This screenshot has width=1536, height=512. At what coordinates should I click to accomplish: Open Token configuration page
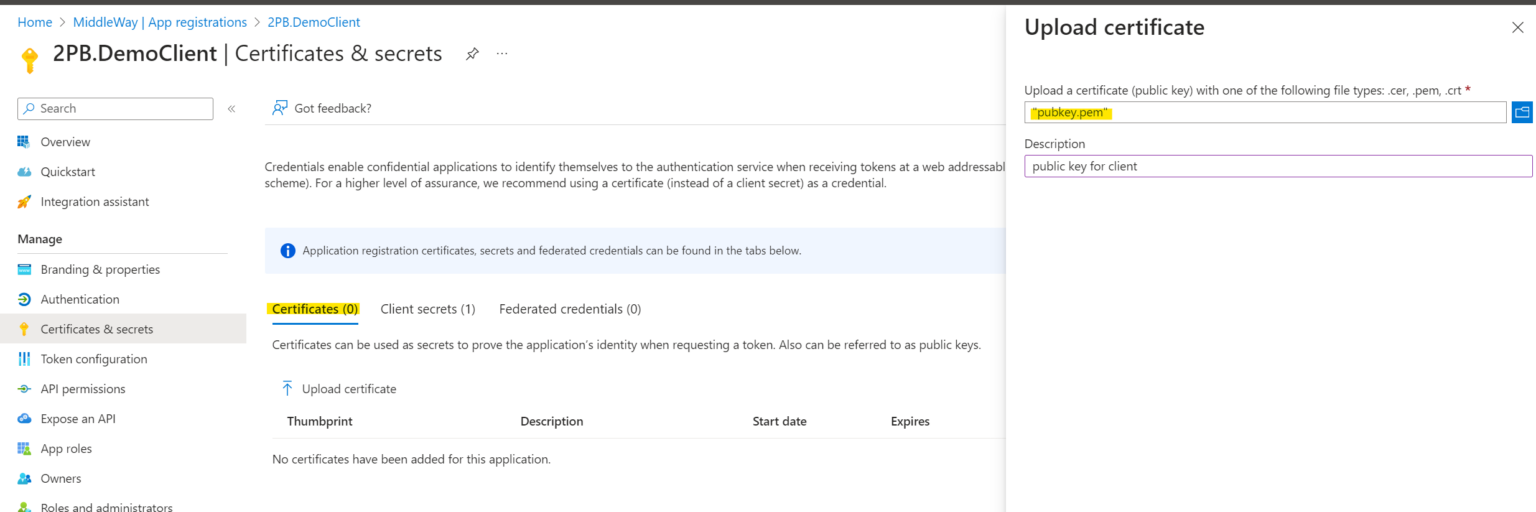[x=93, y=359]
